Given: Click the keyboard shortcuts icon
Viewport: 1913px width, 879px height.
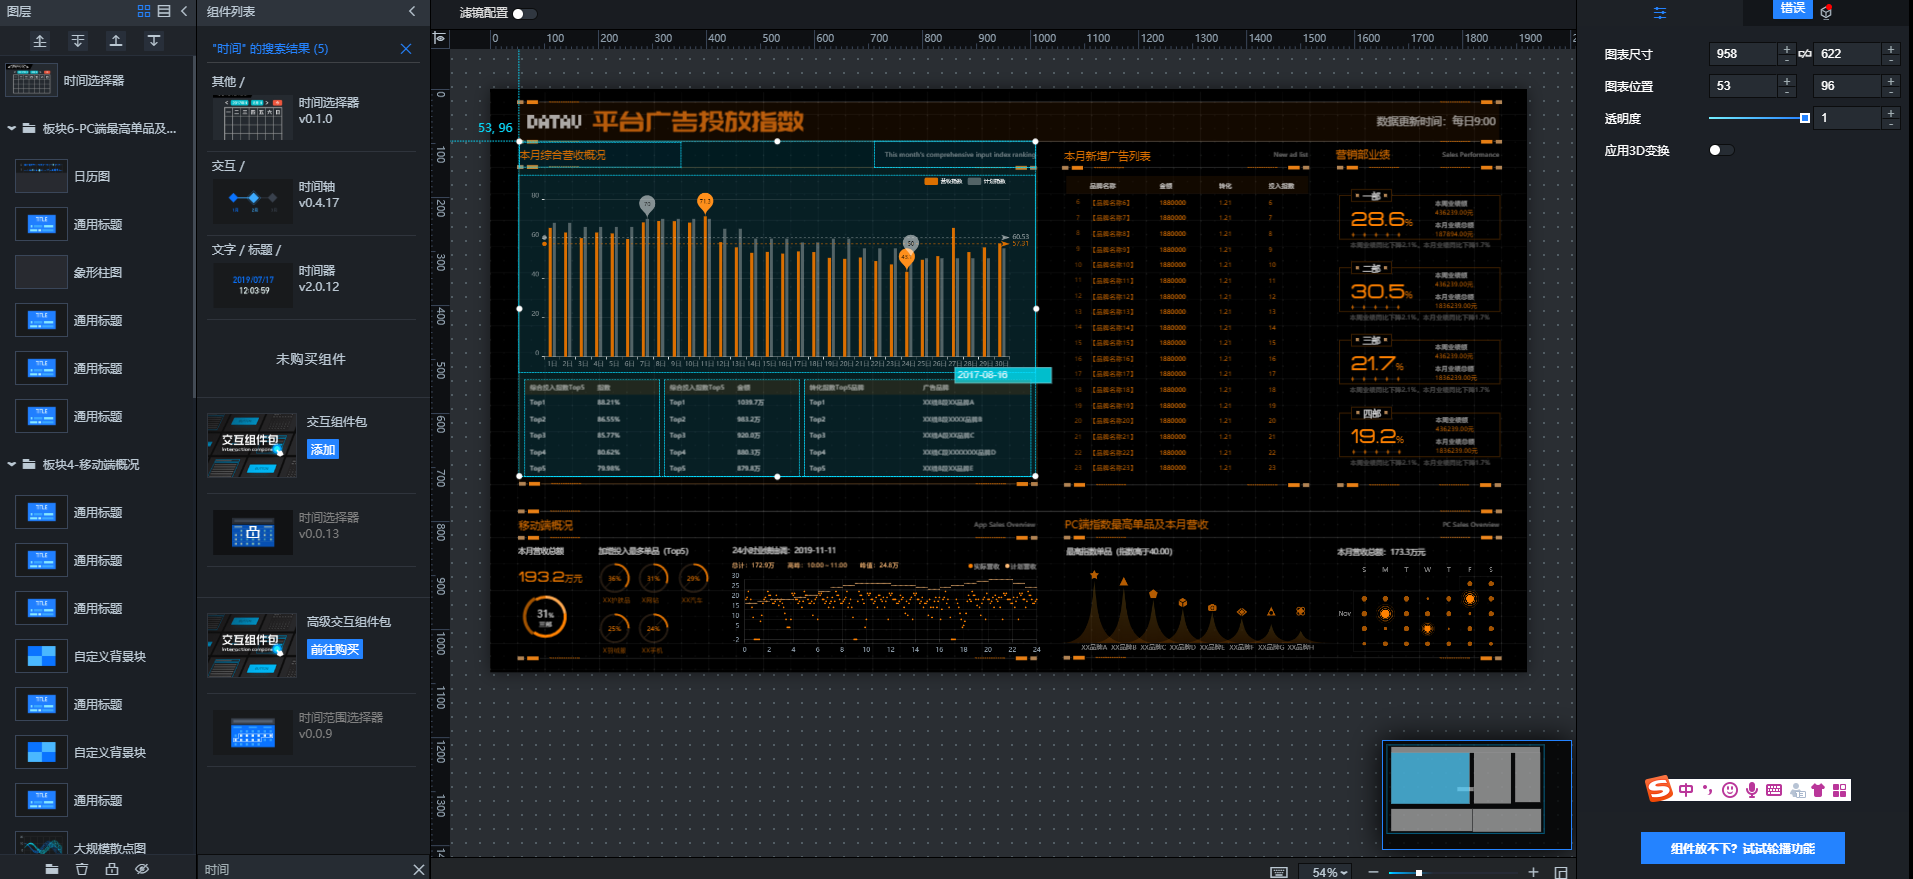Looking at the screenshot, I should point(1279,872).
